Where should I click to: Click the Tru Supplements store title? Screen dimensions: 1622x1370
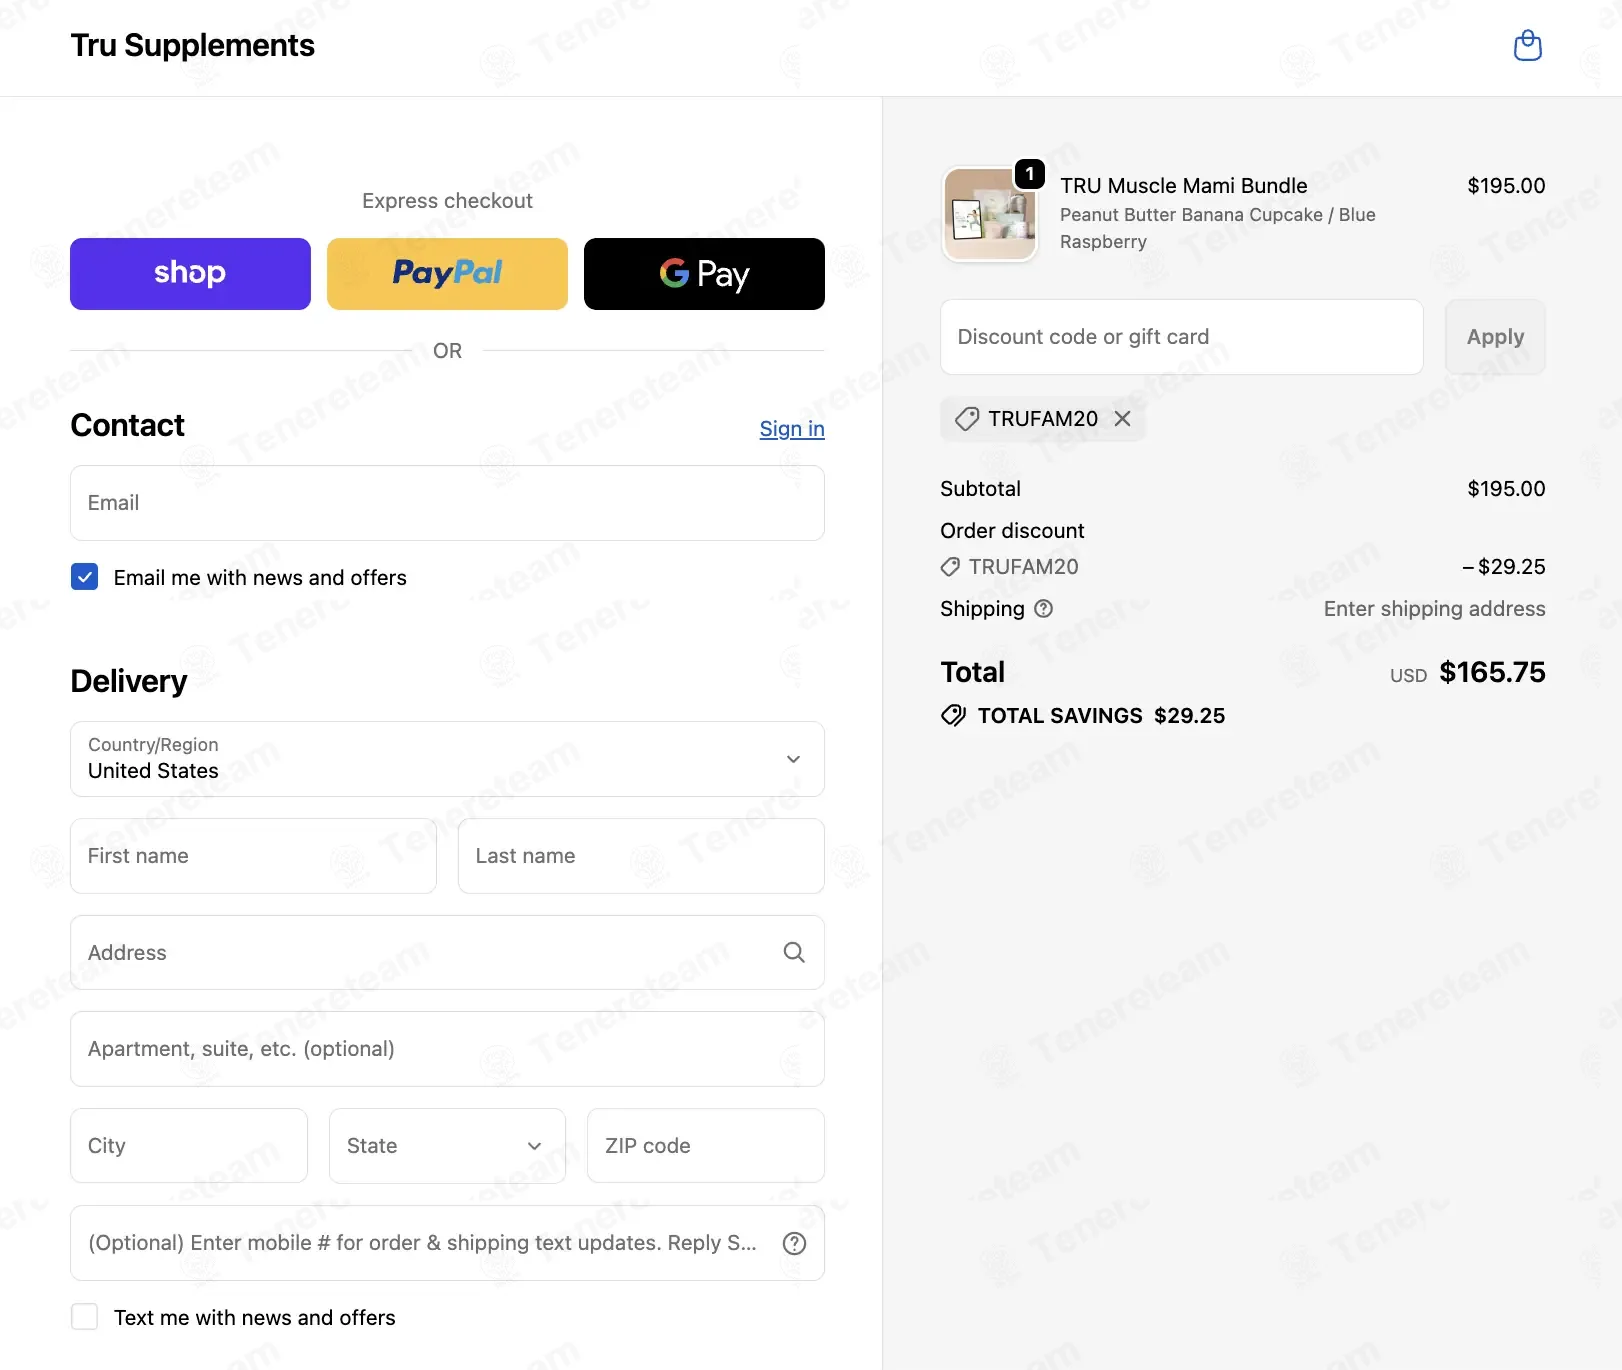point(193,46)
